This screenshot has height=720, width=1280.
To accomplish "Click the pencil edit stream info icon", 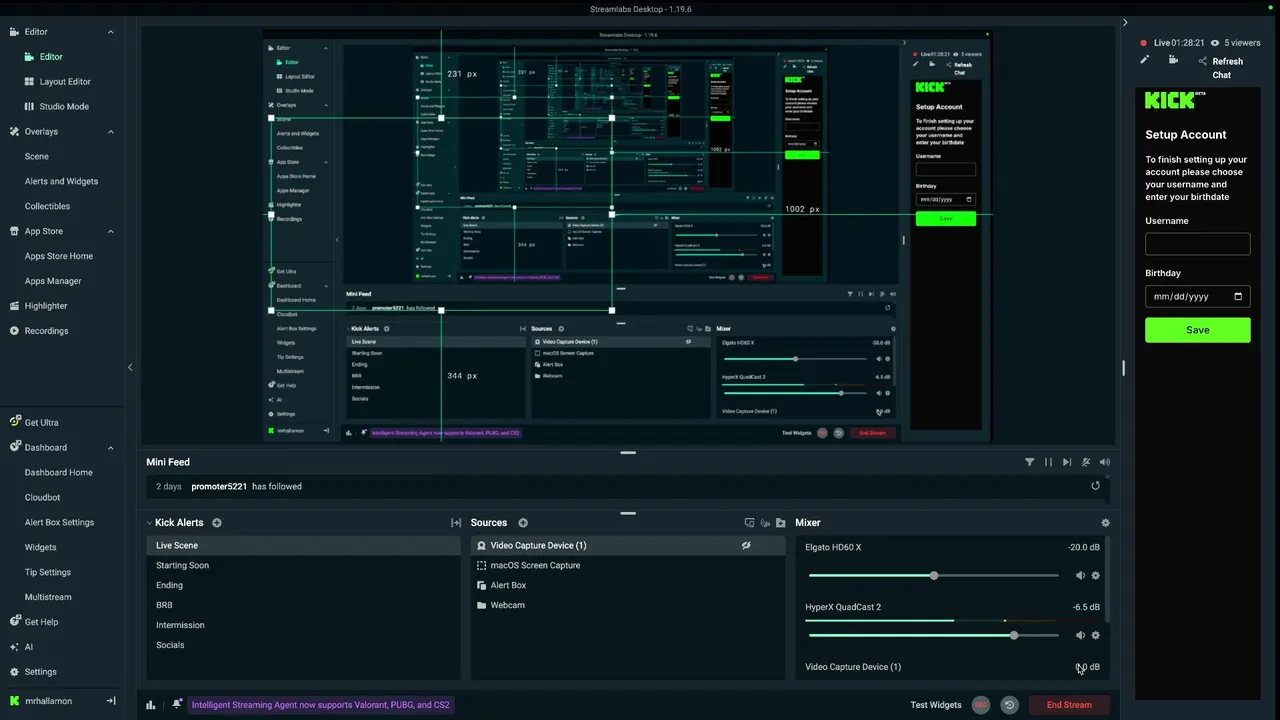I will 1145,60.
